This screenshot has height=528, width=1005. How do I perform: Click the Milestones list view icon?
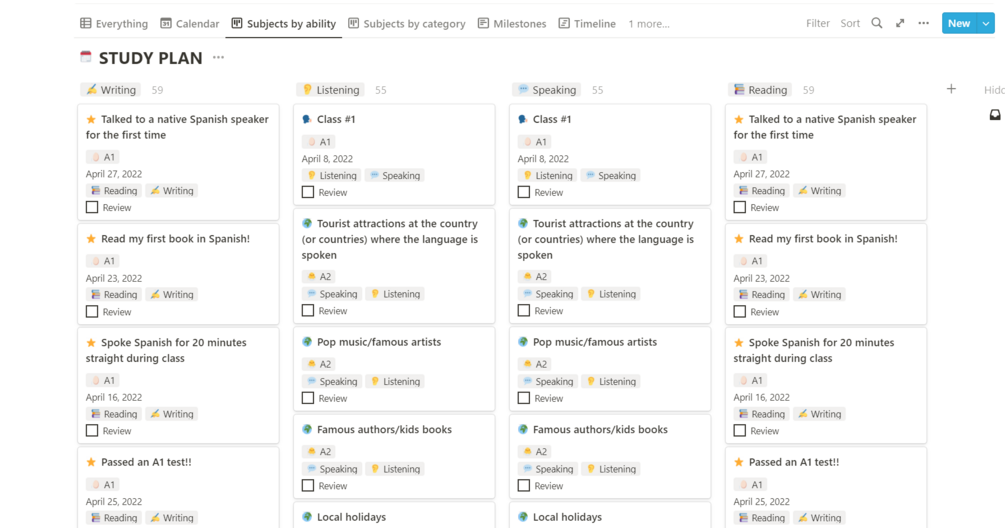[x=483, y=24]
